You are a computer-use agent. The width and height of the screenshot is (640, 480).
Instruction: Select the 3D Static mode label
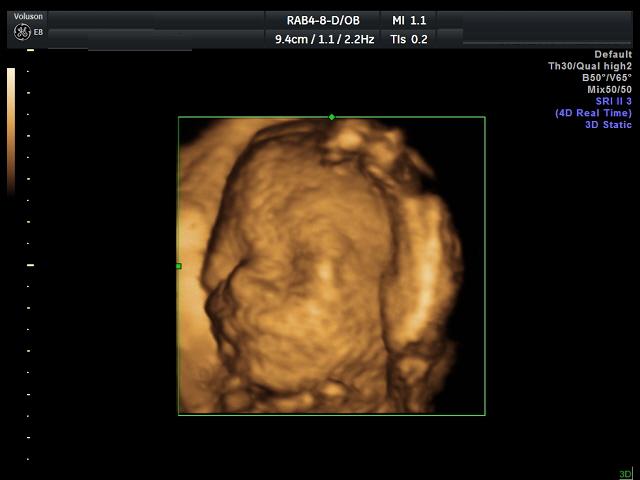coord(609,125)
